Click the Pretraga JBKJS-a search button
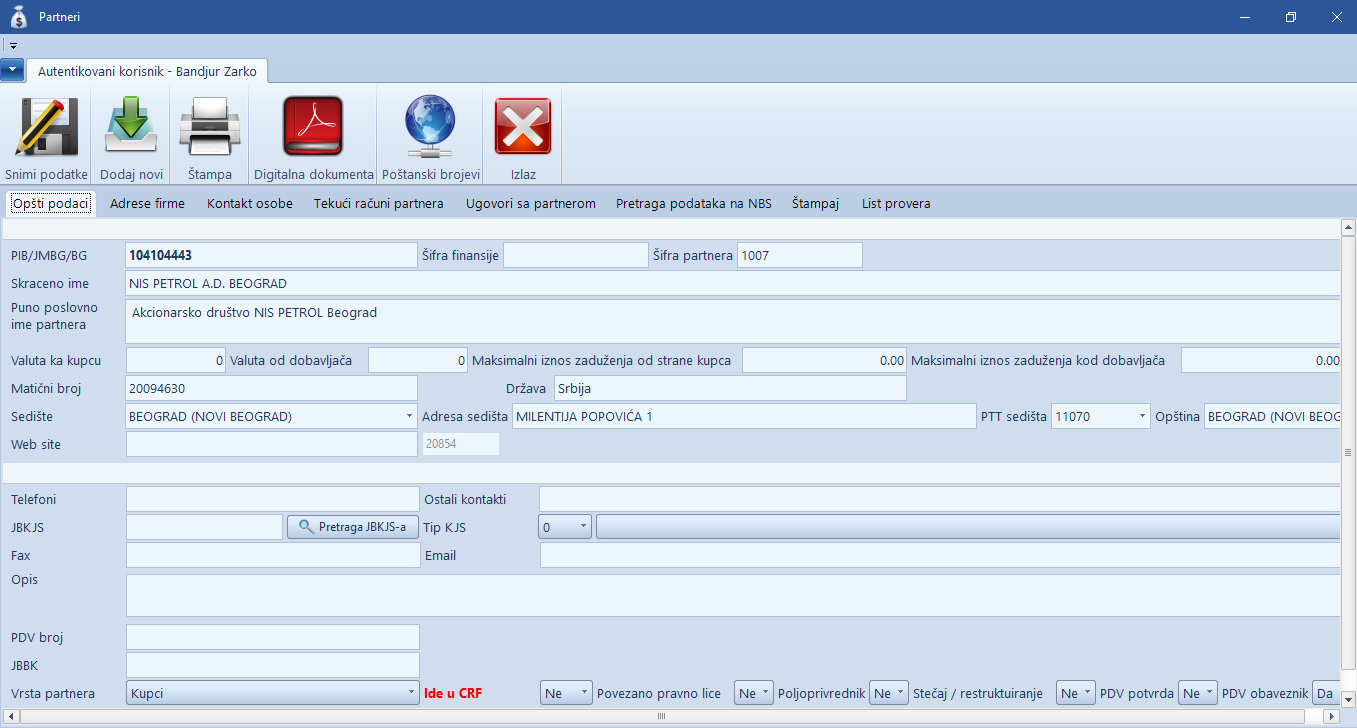The height and width of the screenshot is (728, 1357). tap(353, 526)
